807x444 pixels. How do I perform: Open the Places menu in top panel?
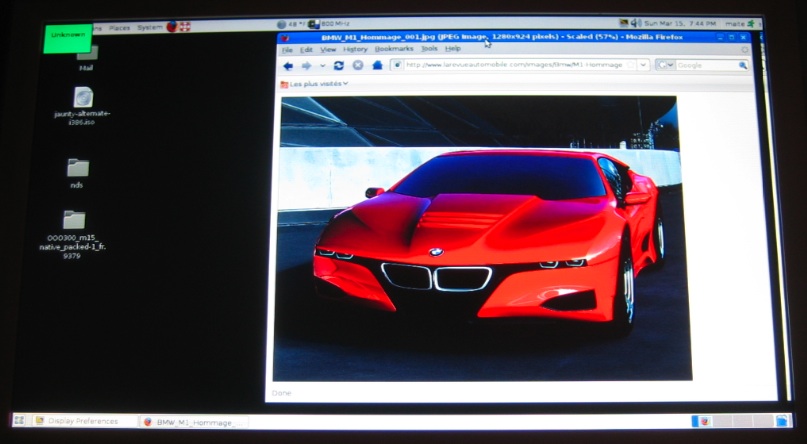[x=119, y=28]
